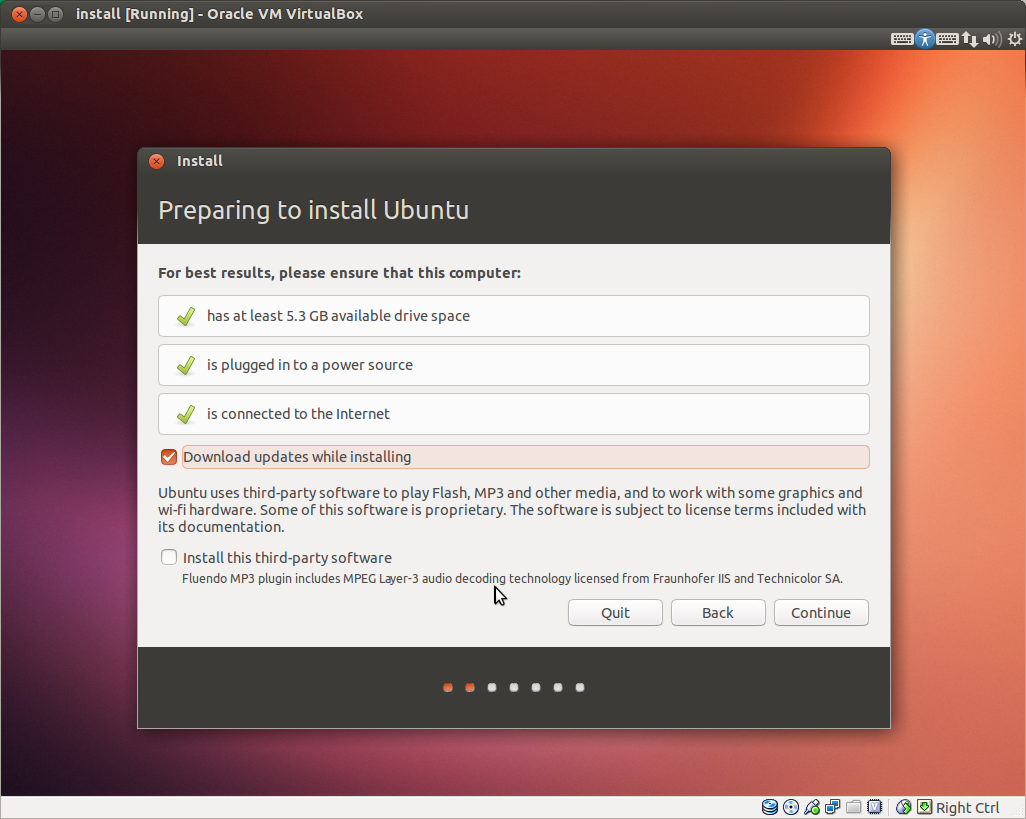Screen dimensions: 1026x819
Task: Open the universal access indicator on top panel
Action: (x=924, y=38)
